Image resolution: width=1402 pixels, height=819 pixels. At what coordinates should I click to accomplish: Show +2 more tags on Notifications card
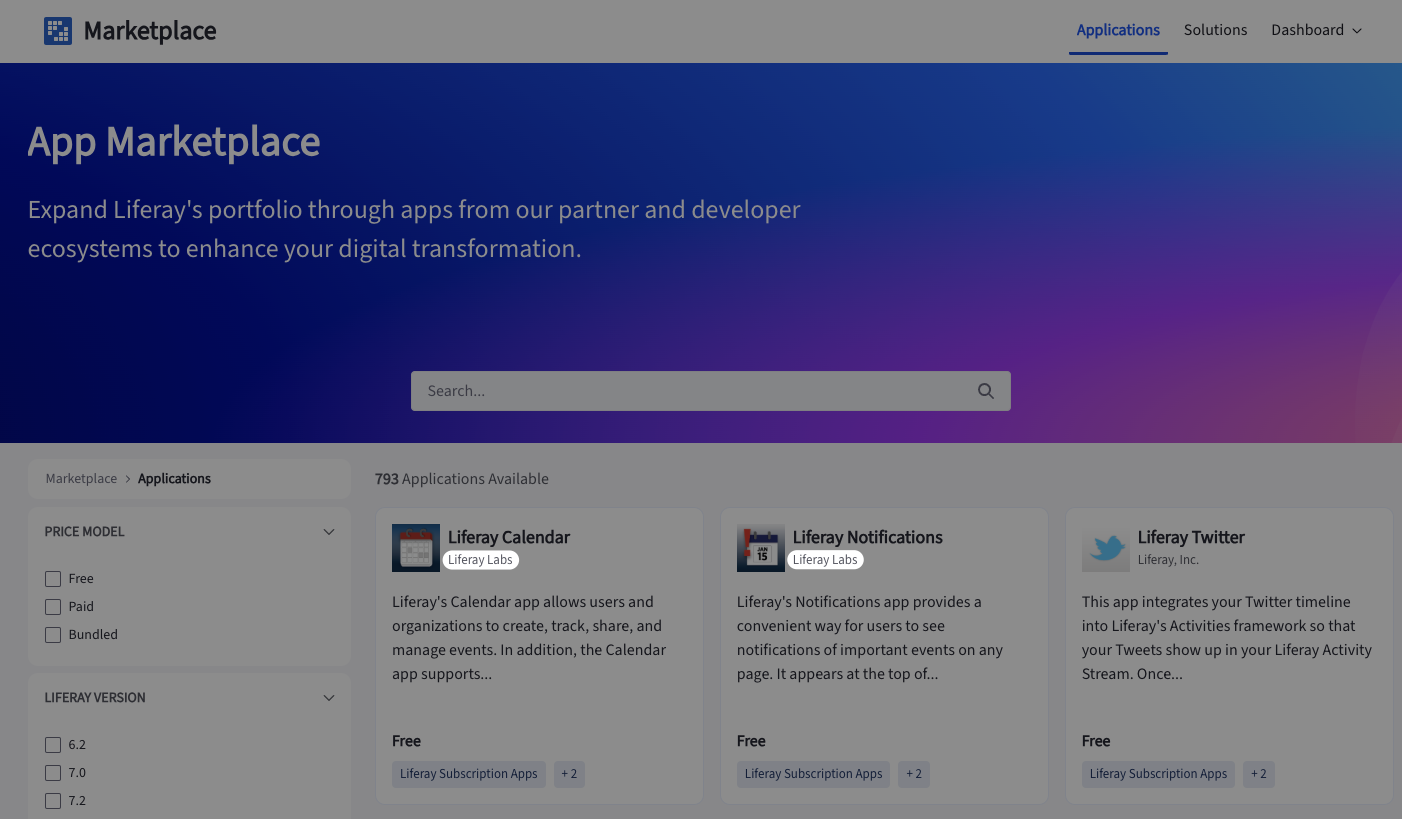click(914, 774)
